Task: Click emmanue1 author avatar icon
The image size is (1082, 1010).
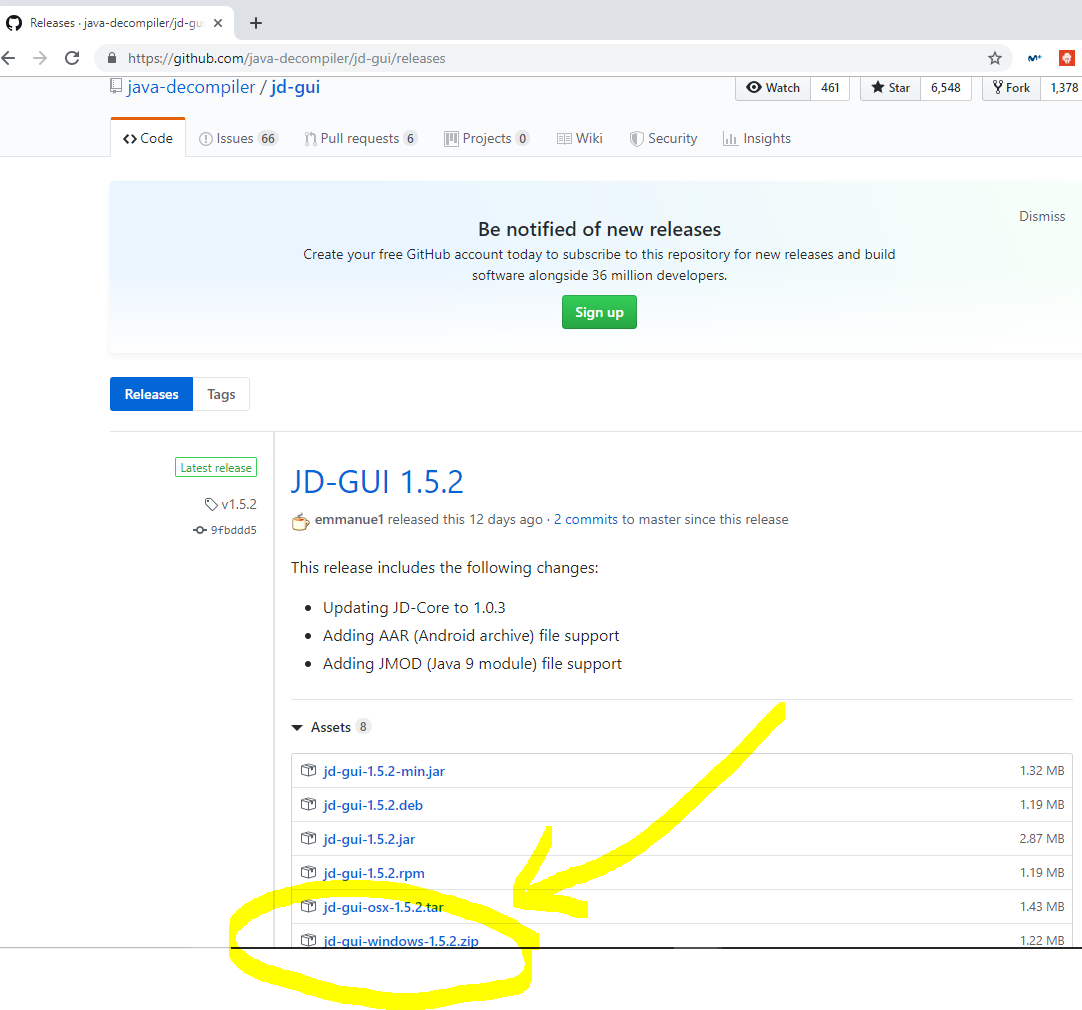Action: tap(300, 520)
